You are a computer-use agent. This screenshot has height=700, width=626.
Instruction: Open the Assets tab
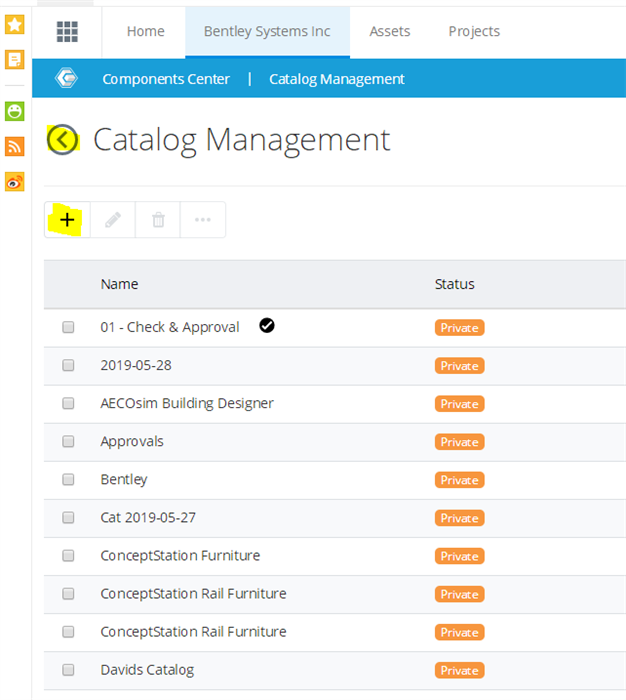click(x=389, y=31)
